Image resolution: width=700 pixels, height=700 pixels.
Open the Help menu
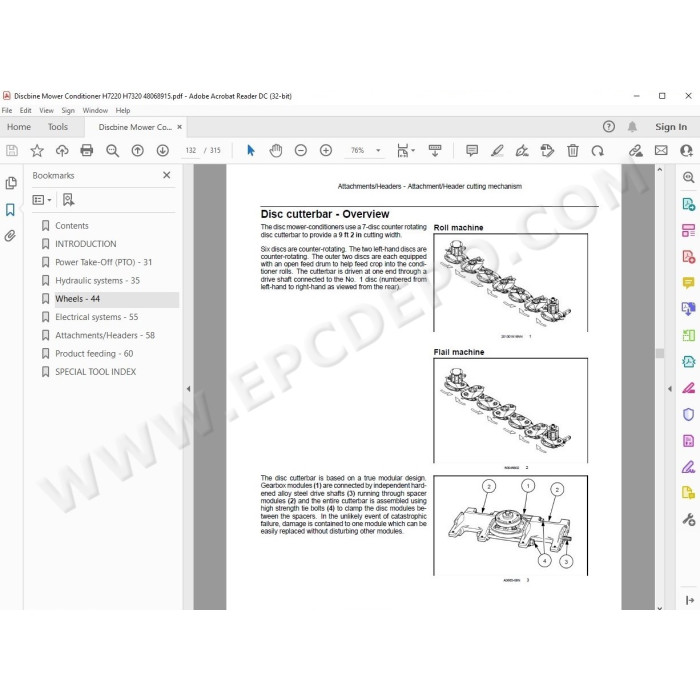(x=123, y=110)
